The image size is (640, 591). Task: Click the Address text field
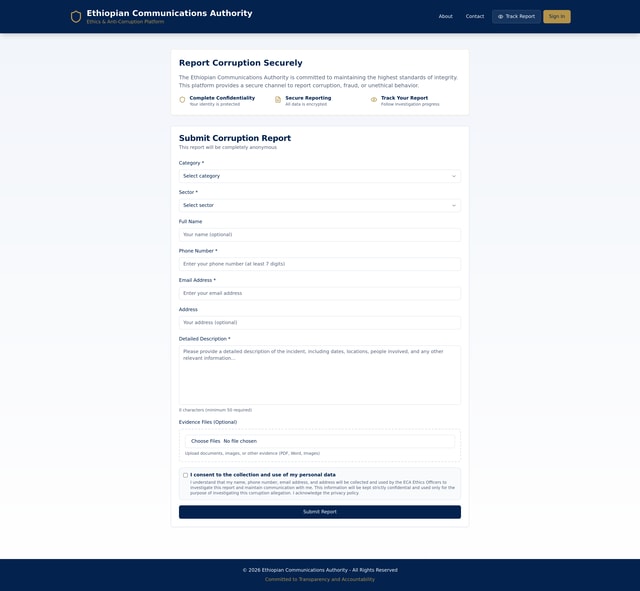pyautogui.click(x=319, y=323)
